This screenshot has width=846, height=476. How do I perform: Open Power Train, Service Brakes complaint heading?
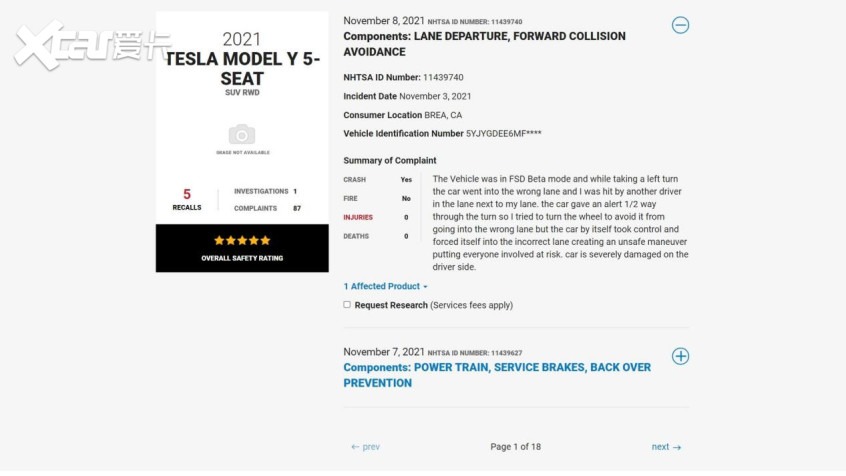(x=497, y=375)
